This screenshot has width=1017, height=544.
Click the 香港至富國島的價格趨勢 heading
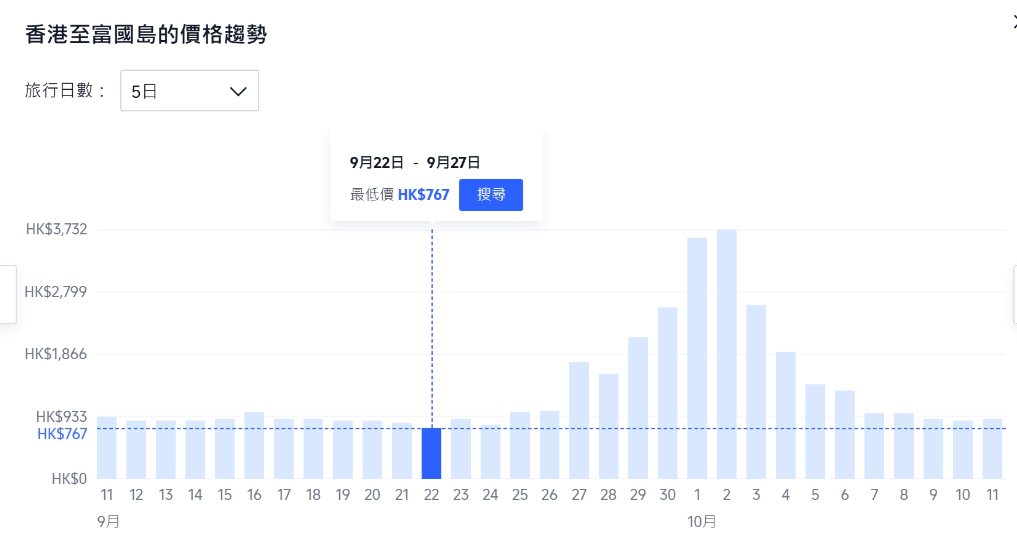[146, 34]
